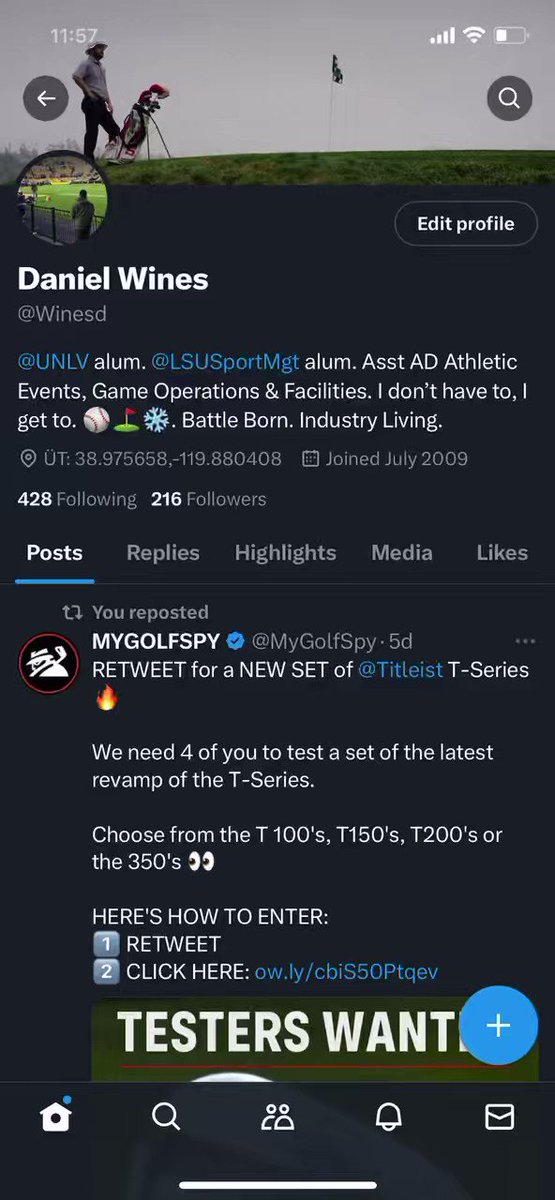Open the Messages envelope icon
Image resolution: width=555 pixels, height=1200 pixels.
[499, 1117]
